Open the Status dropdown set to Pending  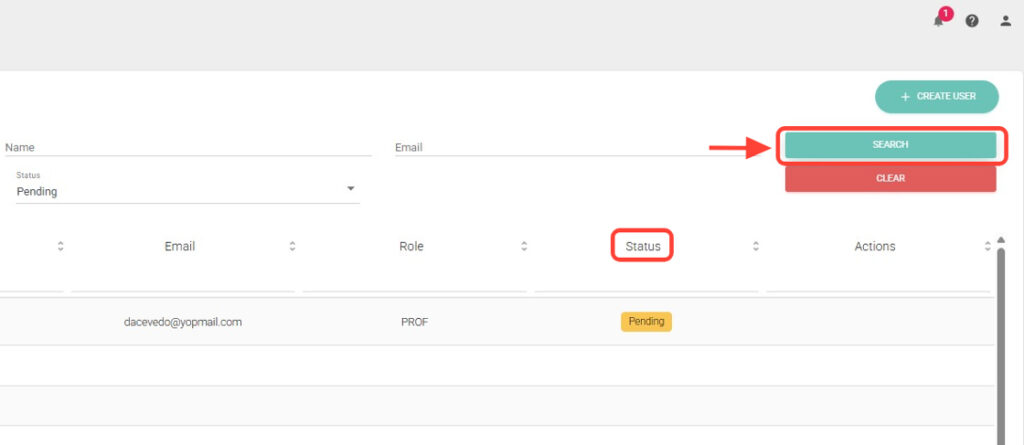(x=187, y=191)
